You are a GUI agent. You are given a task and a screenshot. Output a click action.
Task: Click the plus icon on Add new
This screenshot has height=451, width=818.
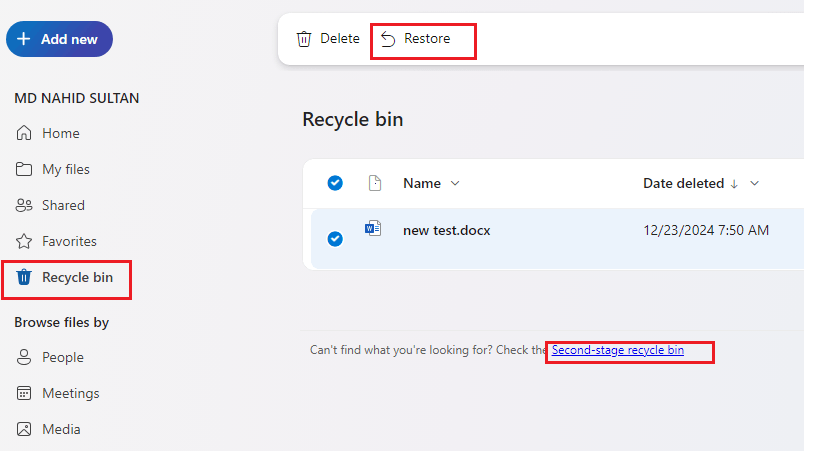coord(23,39)
